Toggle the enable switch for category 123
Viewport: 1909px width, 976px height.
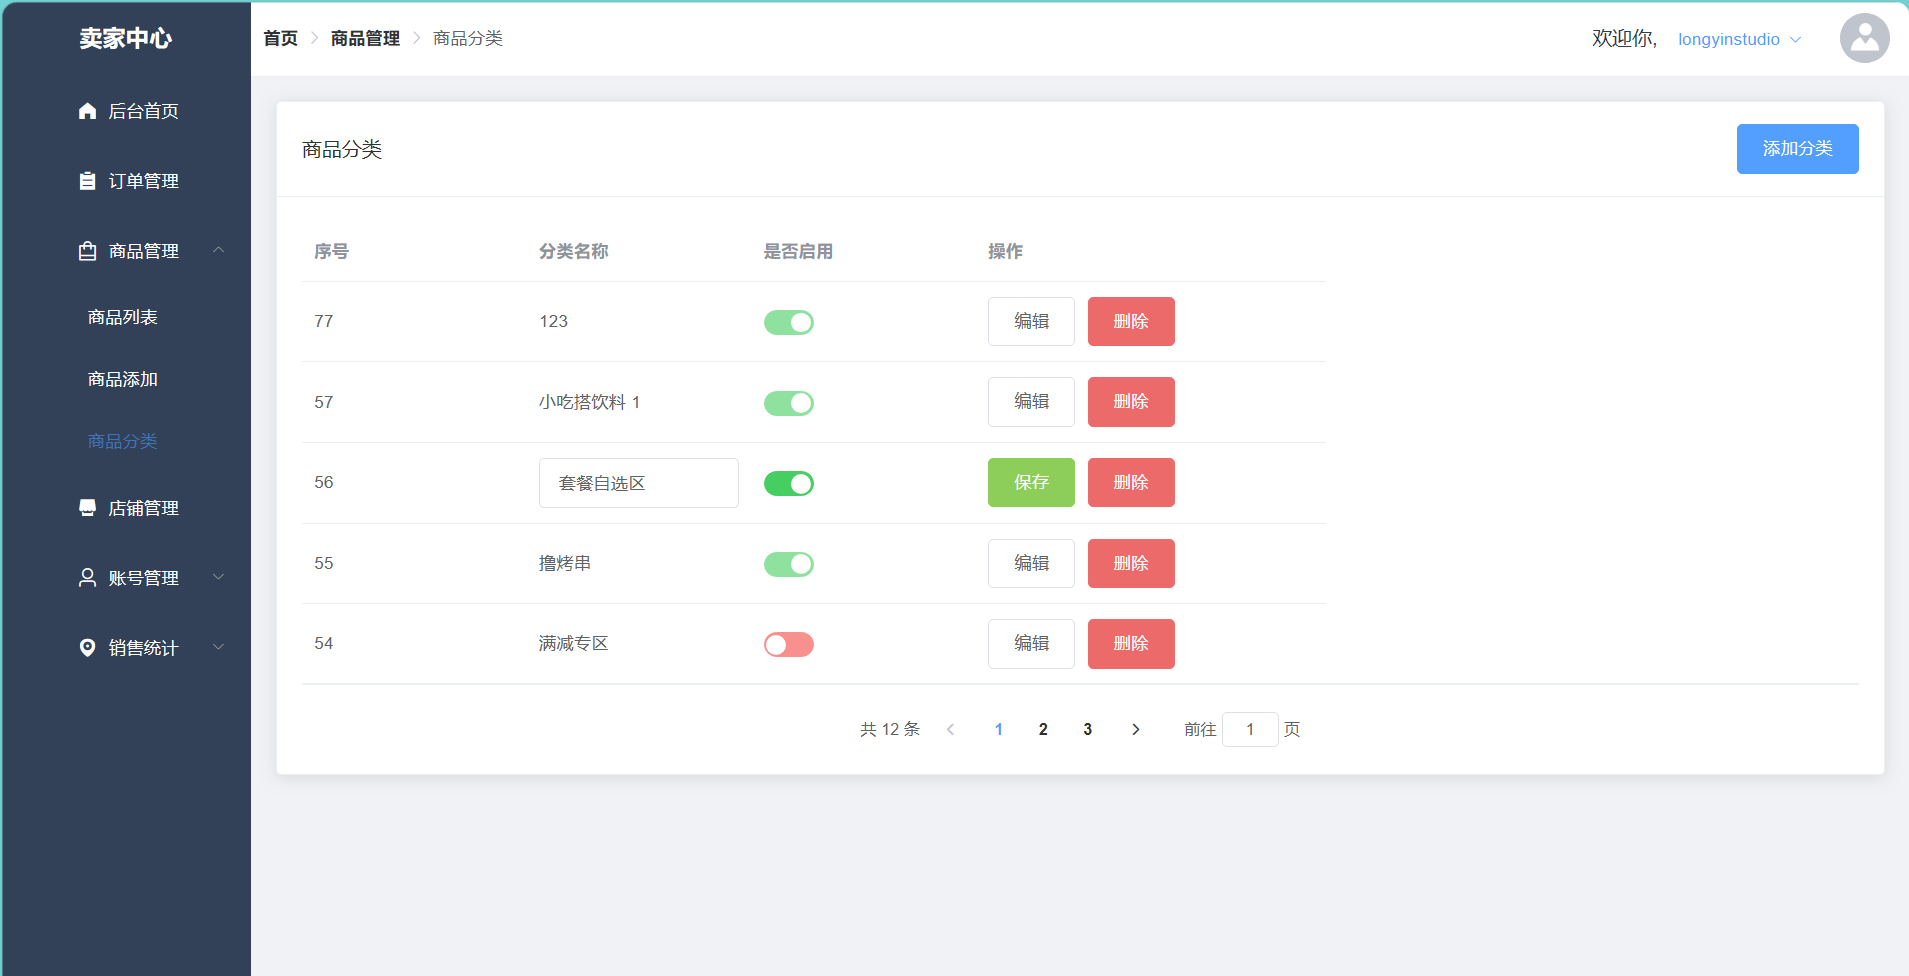[x=789, y=322]
